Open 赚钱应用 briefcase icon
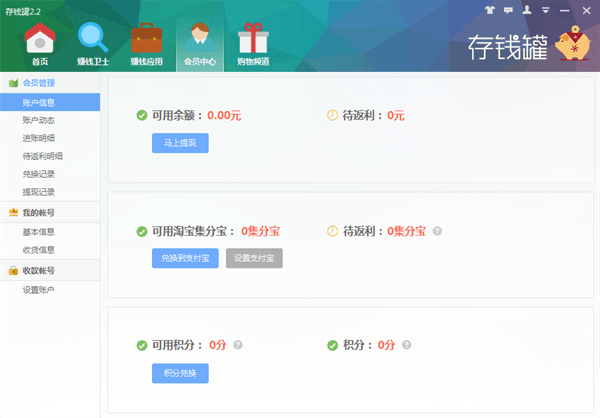 pos(148,45)
